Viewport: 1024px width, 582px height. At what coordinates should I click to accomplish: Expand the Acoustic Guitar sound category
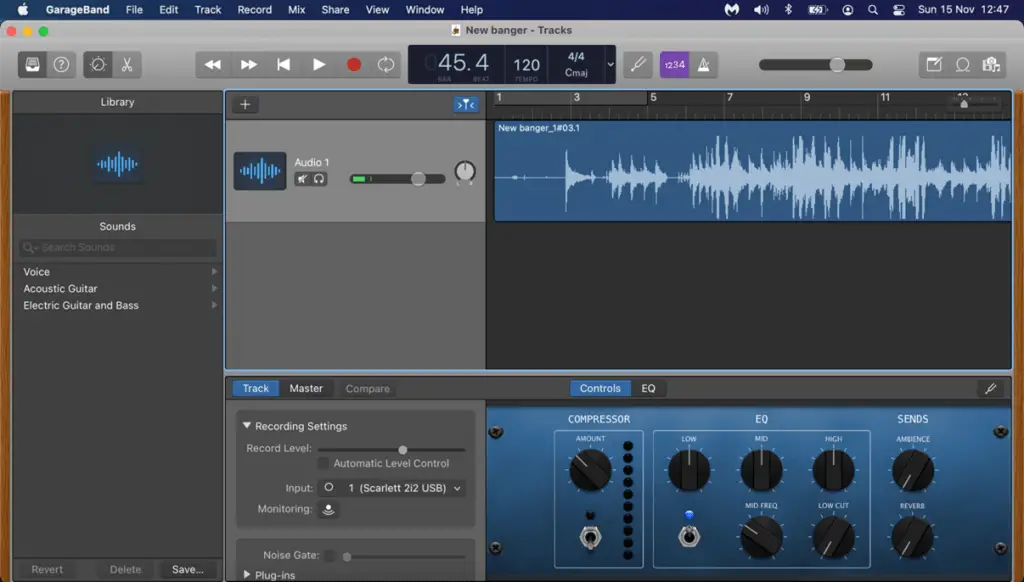click(x=214, y=289)
